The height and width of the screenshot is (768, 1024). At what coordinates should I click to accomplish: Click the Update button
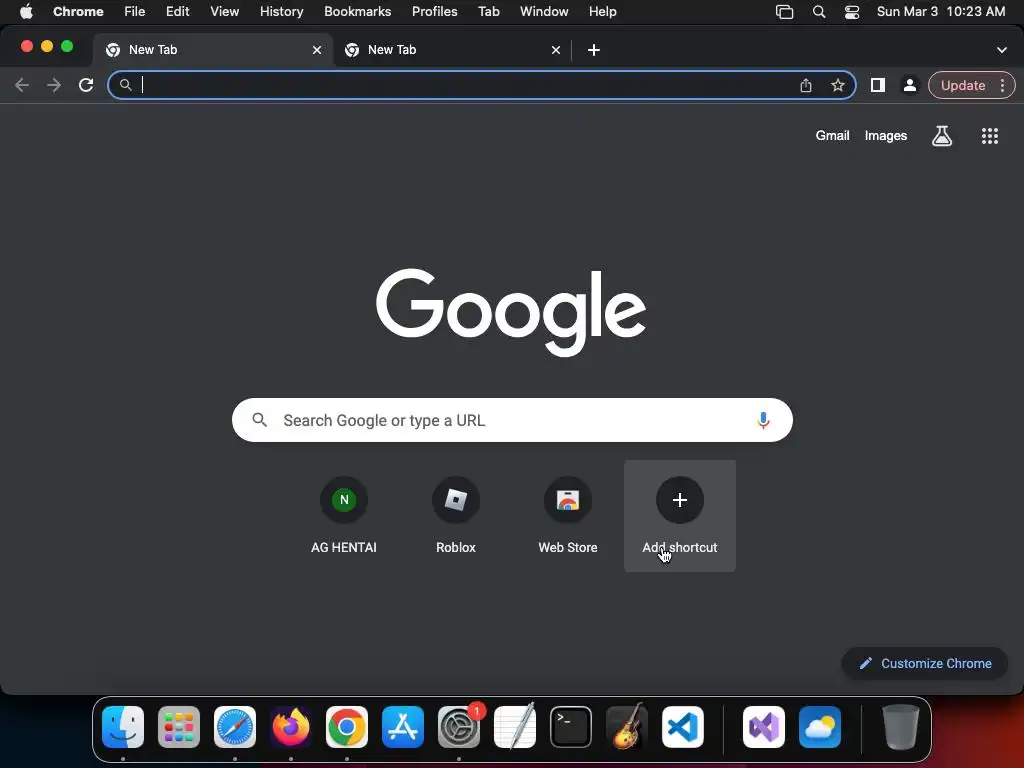click(x=963, y=85)
